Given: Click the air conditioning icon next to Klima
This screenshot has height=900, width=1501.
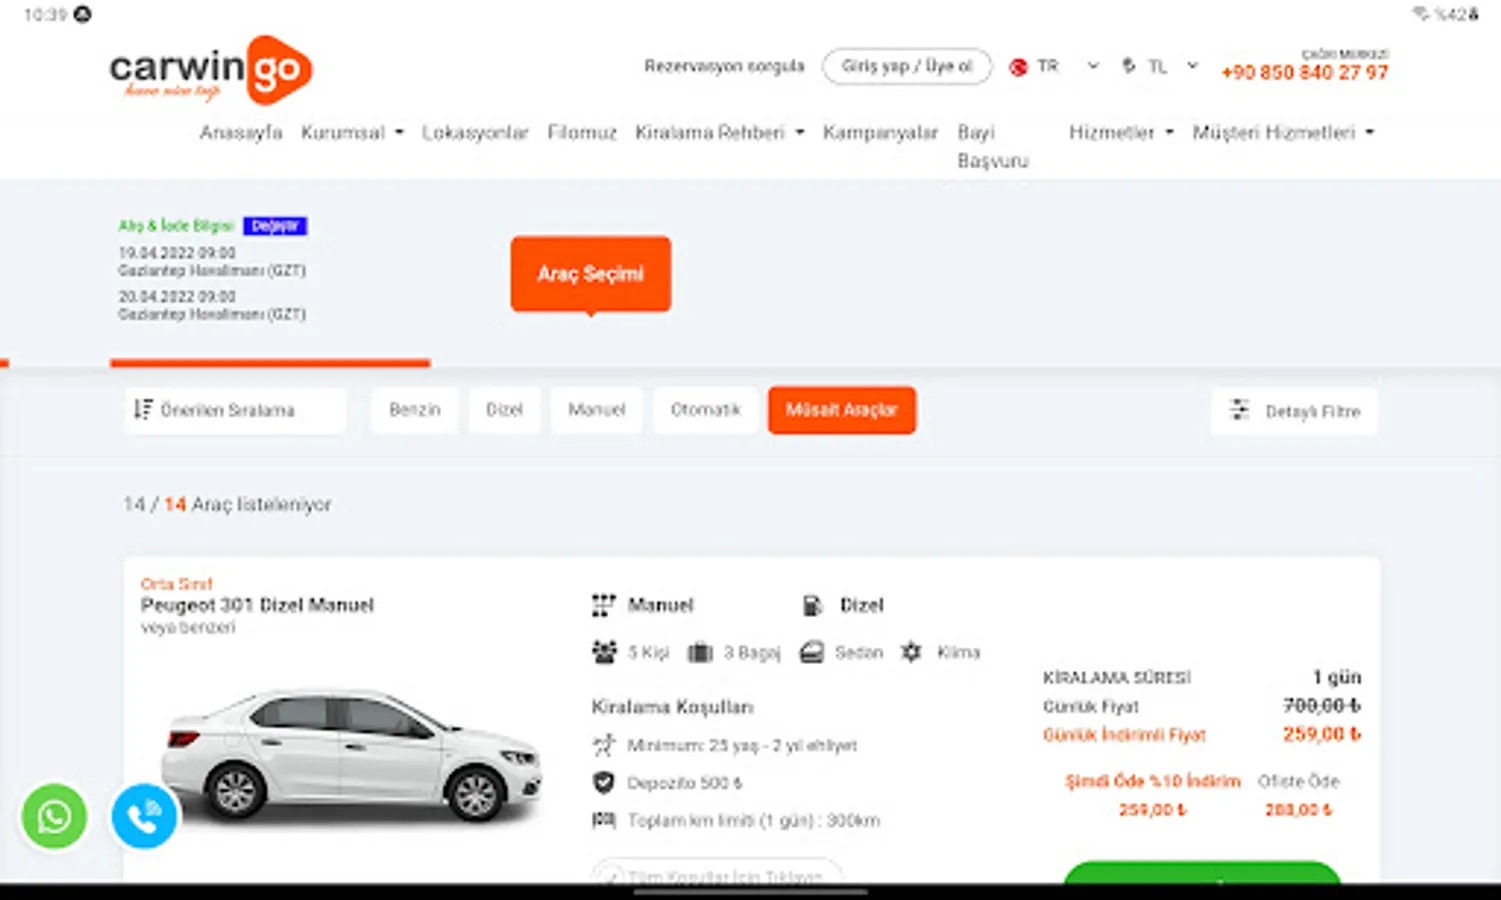Looking at the screenshot, I should pos(911,652).
